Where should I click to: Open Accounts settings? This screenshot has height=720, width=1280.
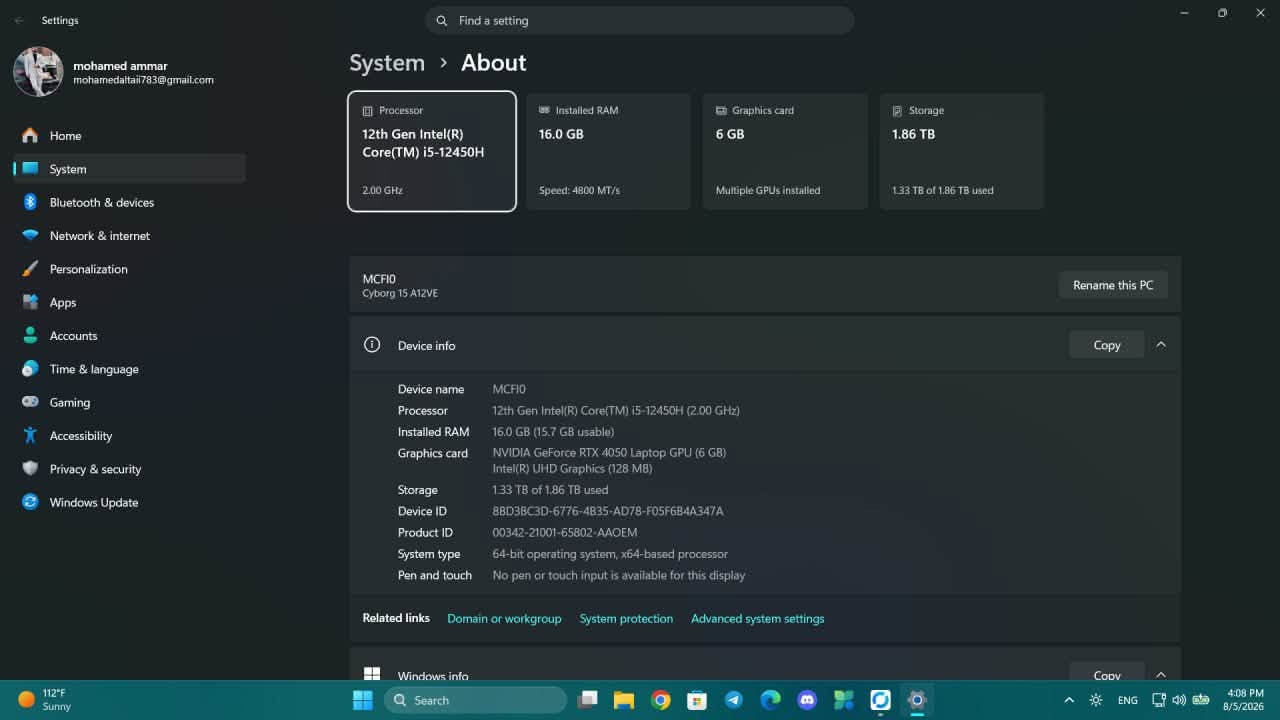(129, 336)
